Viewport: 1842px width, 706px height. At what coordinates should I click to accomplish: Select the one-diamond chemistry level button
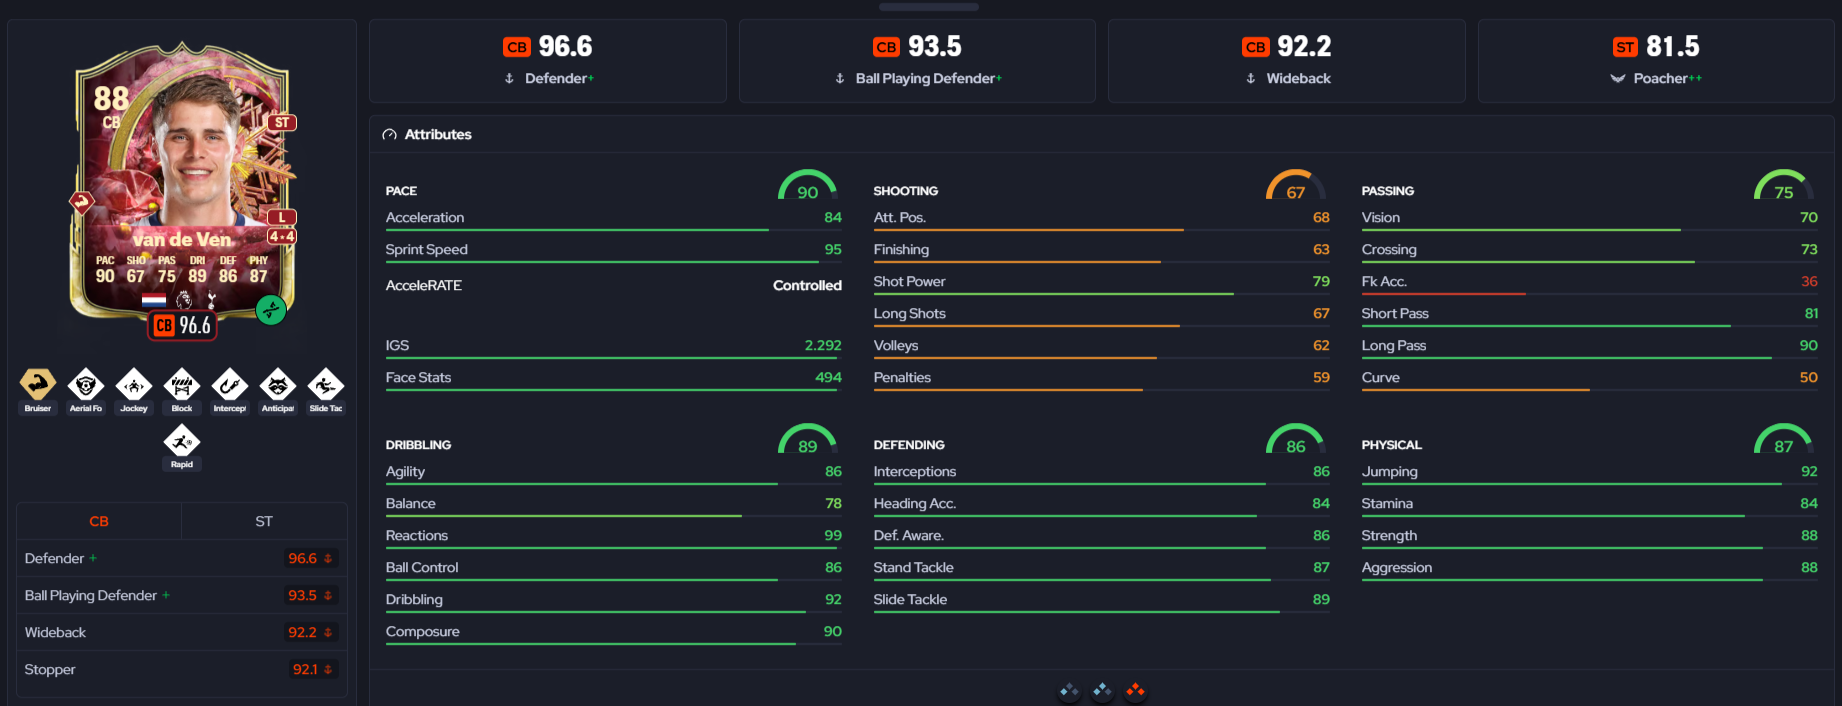pyautogui.click(x=1069, y=690)
